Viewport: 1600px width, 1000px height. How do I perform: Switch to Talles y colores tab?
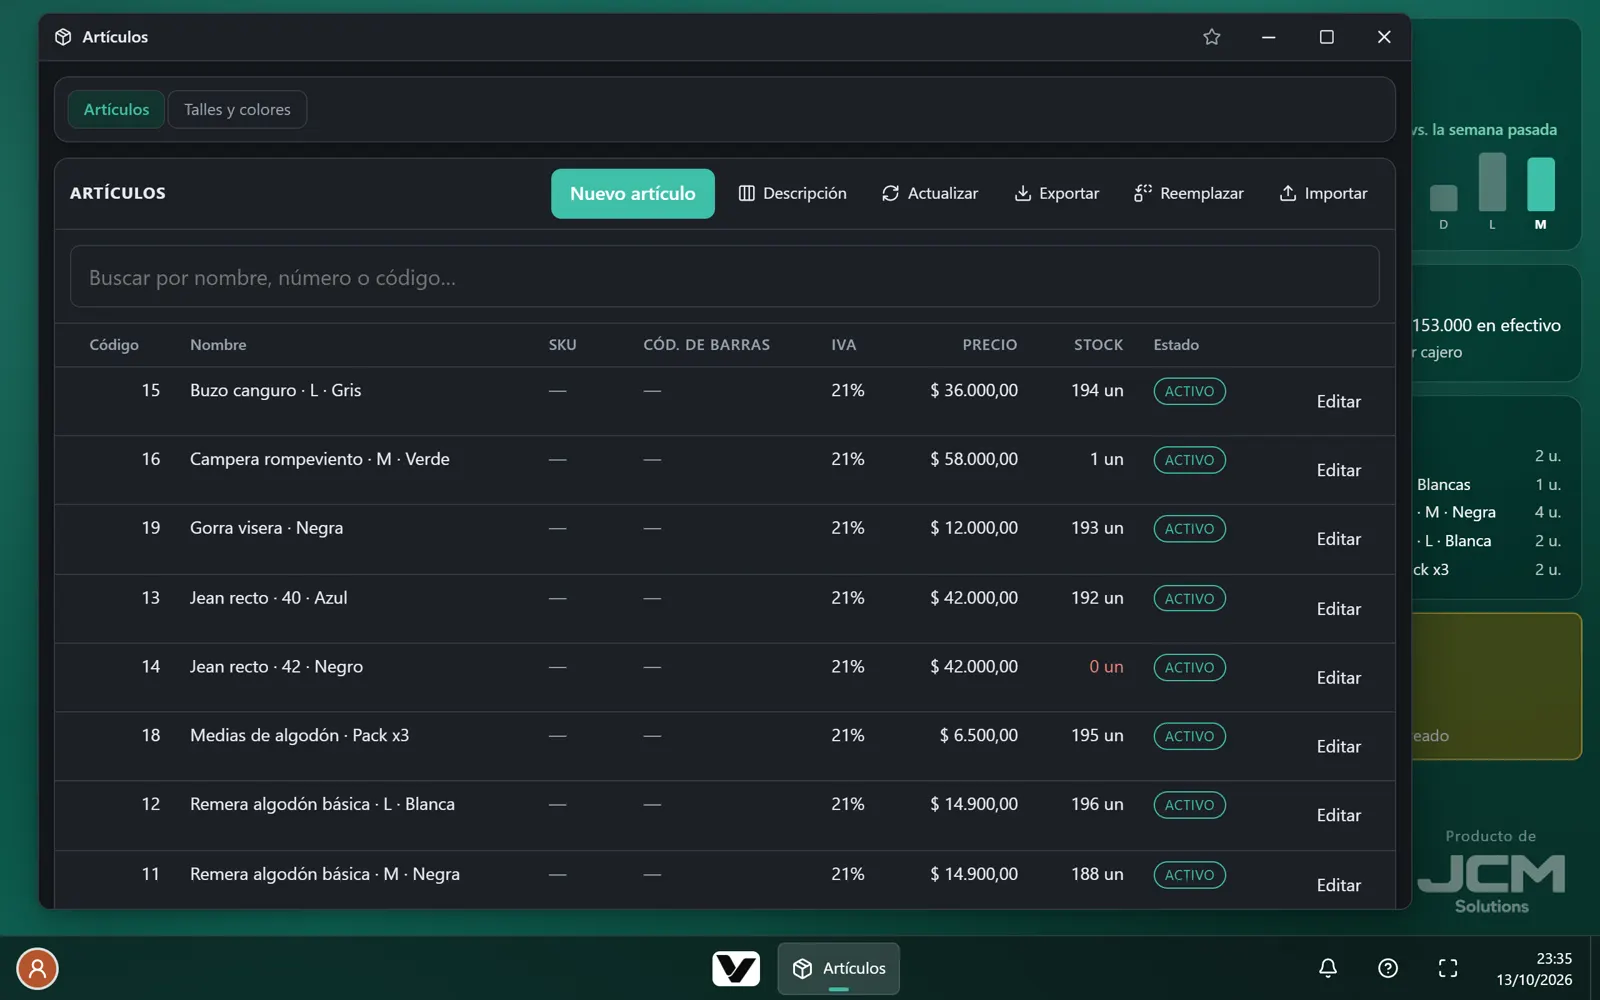(237, 109)
